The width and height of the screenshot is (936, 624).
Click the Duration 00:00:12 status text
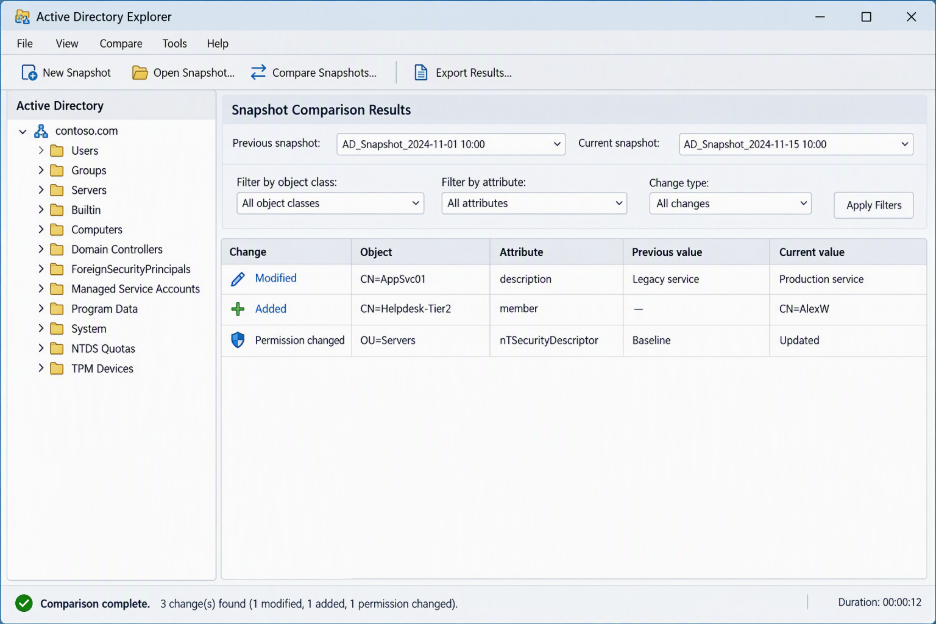879,603
